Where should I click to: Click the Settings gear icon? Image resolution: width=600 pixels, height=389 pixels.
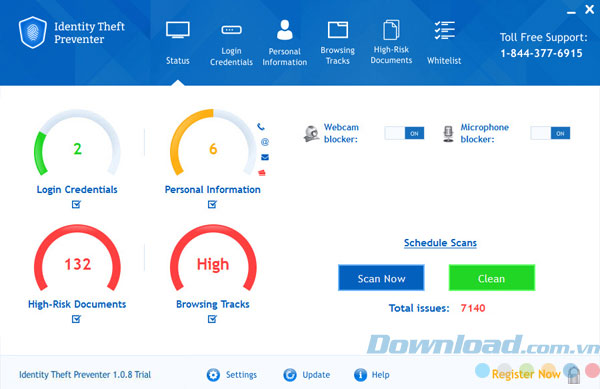tap(213, 375)
